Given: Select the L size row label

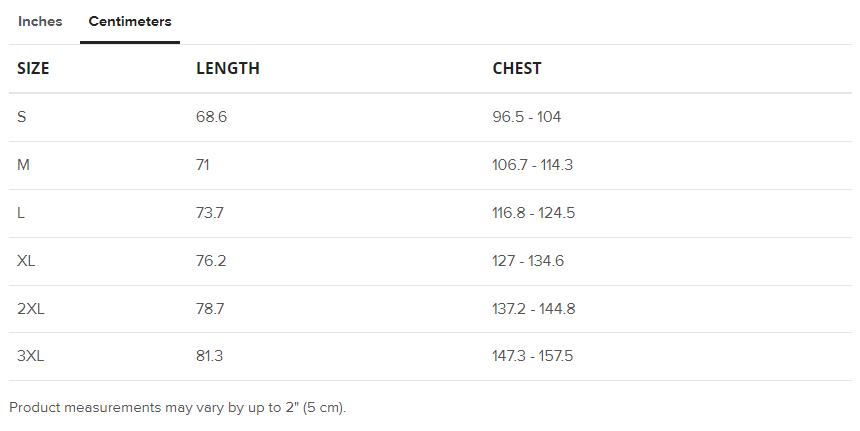Looking at the screenshot, I should [21, 213].
